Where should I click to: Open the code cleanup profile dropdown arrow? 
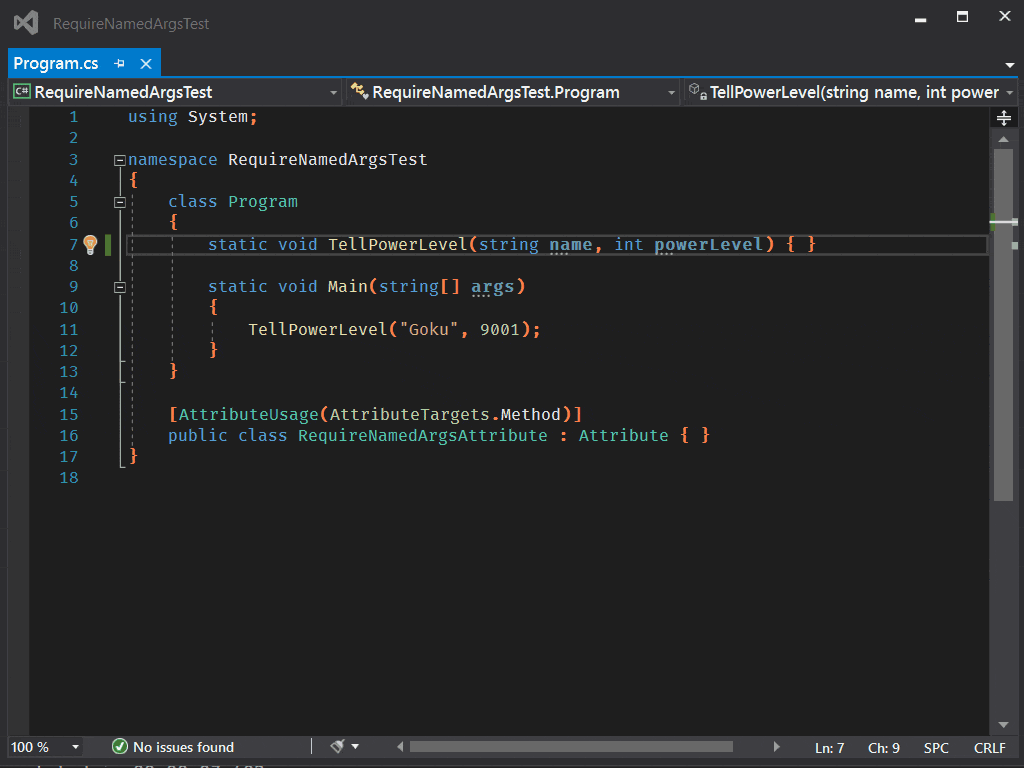point(355,747)
